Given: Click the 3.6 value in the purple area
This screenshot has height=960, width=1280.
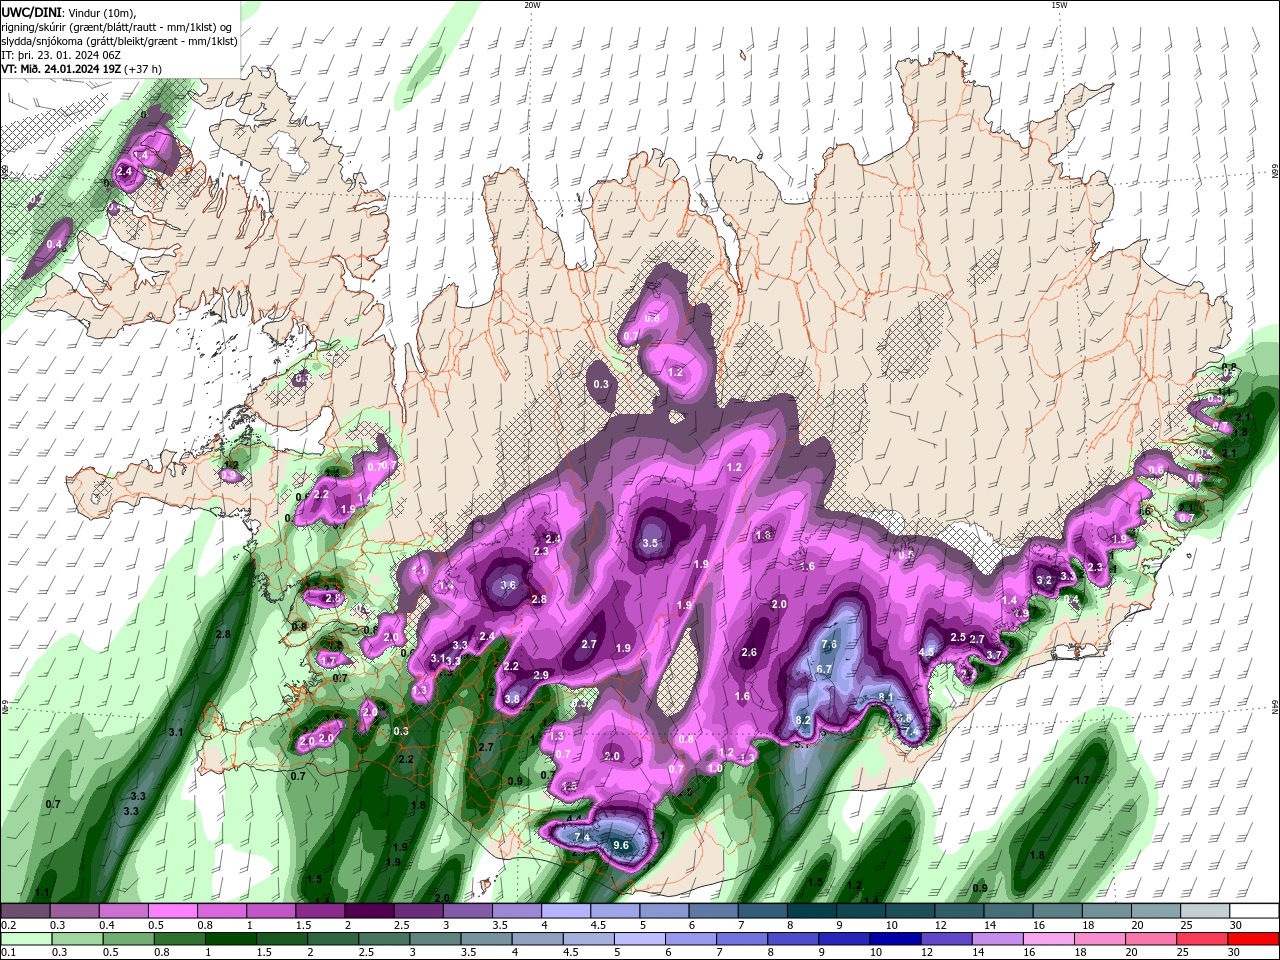Looking at the screenshot, I should (x=508, y=586).
